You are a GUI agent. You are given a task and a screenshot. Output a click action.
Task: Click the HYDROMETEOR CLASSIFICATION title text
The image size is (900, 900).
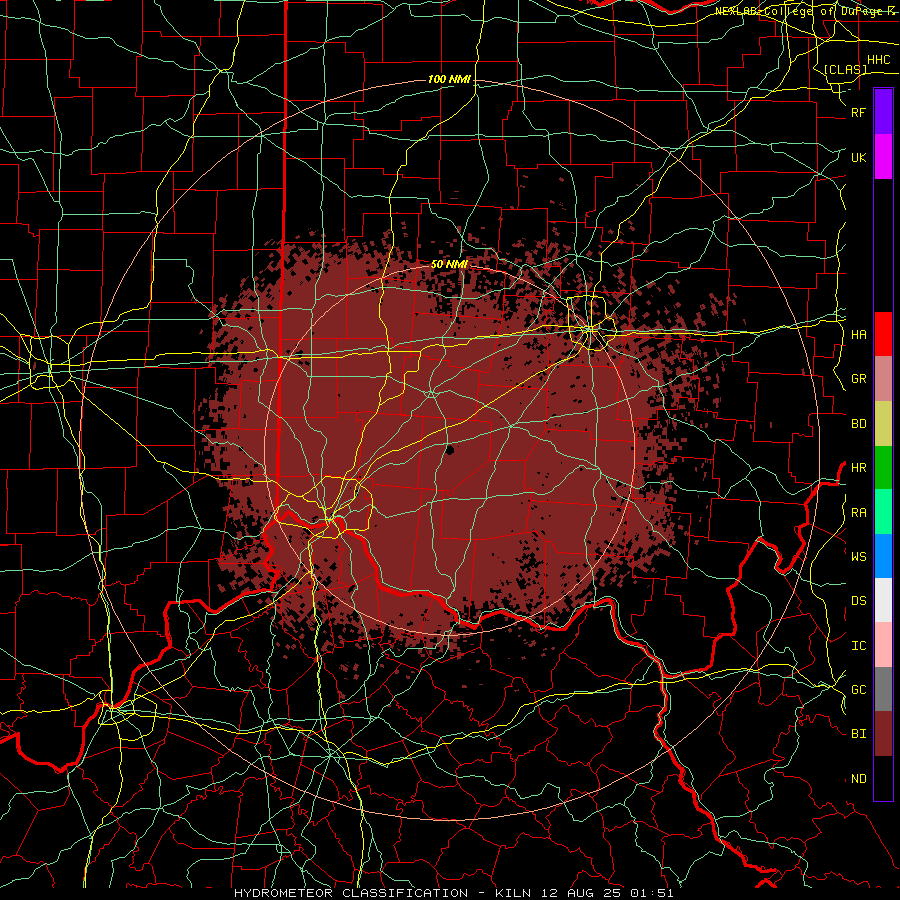pyautogui.click(x=351, y=893)
